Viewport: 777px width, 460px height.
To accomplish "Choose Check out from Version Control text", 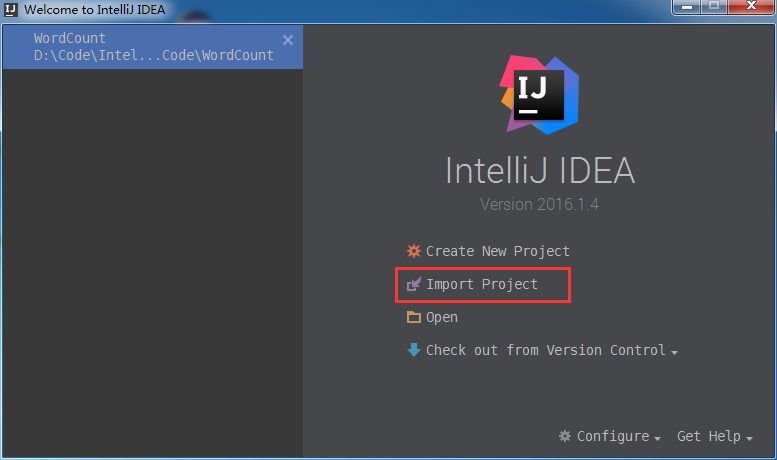I will pos(546,350).
